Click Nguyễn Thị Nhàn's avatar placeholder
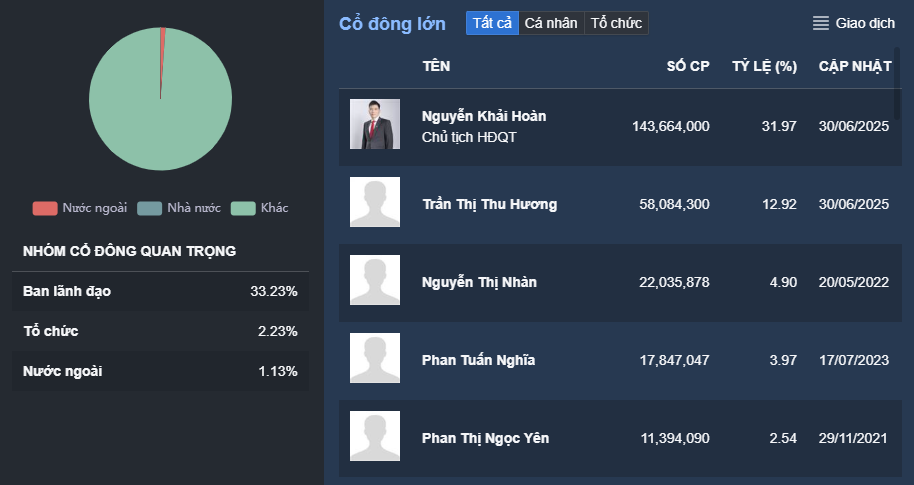The image size is (914, 485). click(x=375, y=281)
